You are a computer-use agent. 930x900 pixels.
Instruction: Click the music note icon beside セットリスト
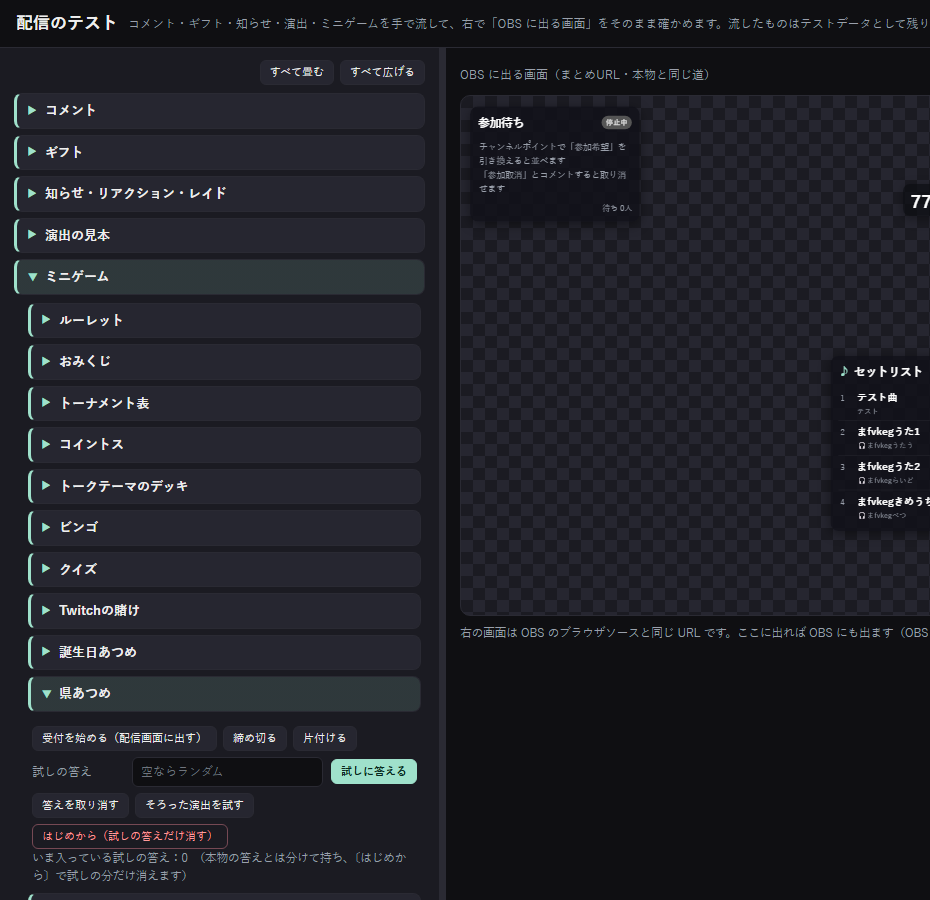(844, 371)
